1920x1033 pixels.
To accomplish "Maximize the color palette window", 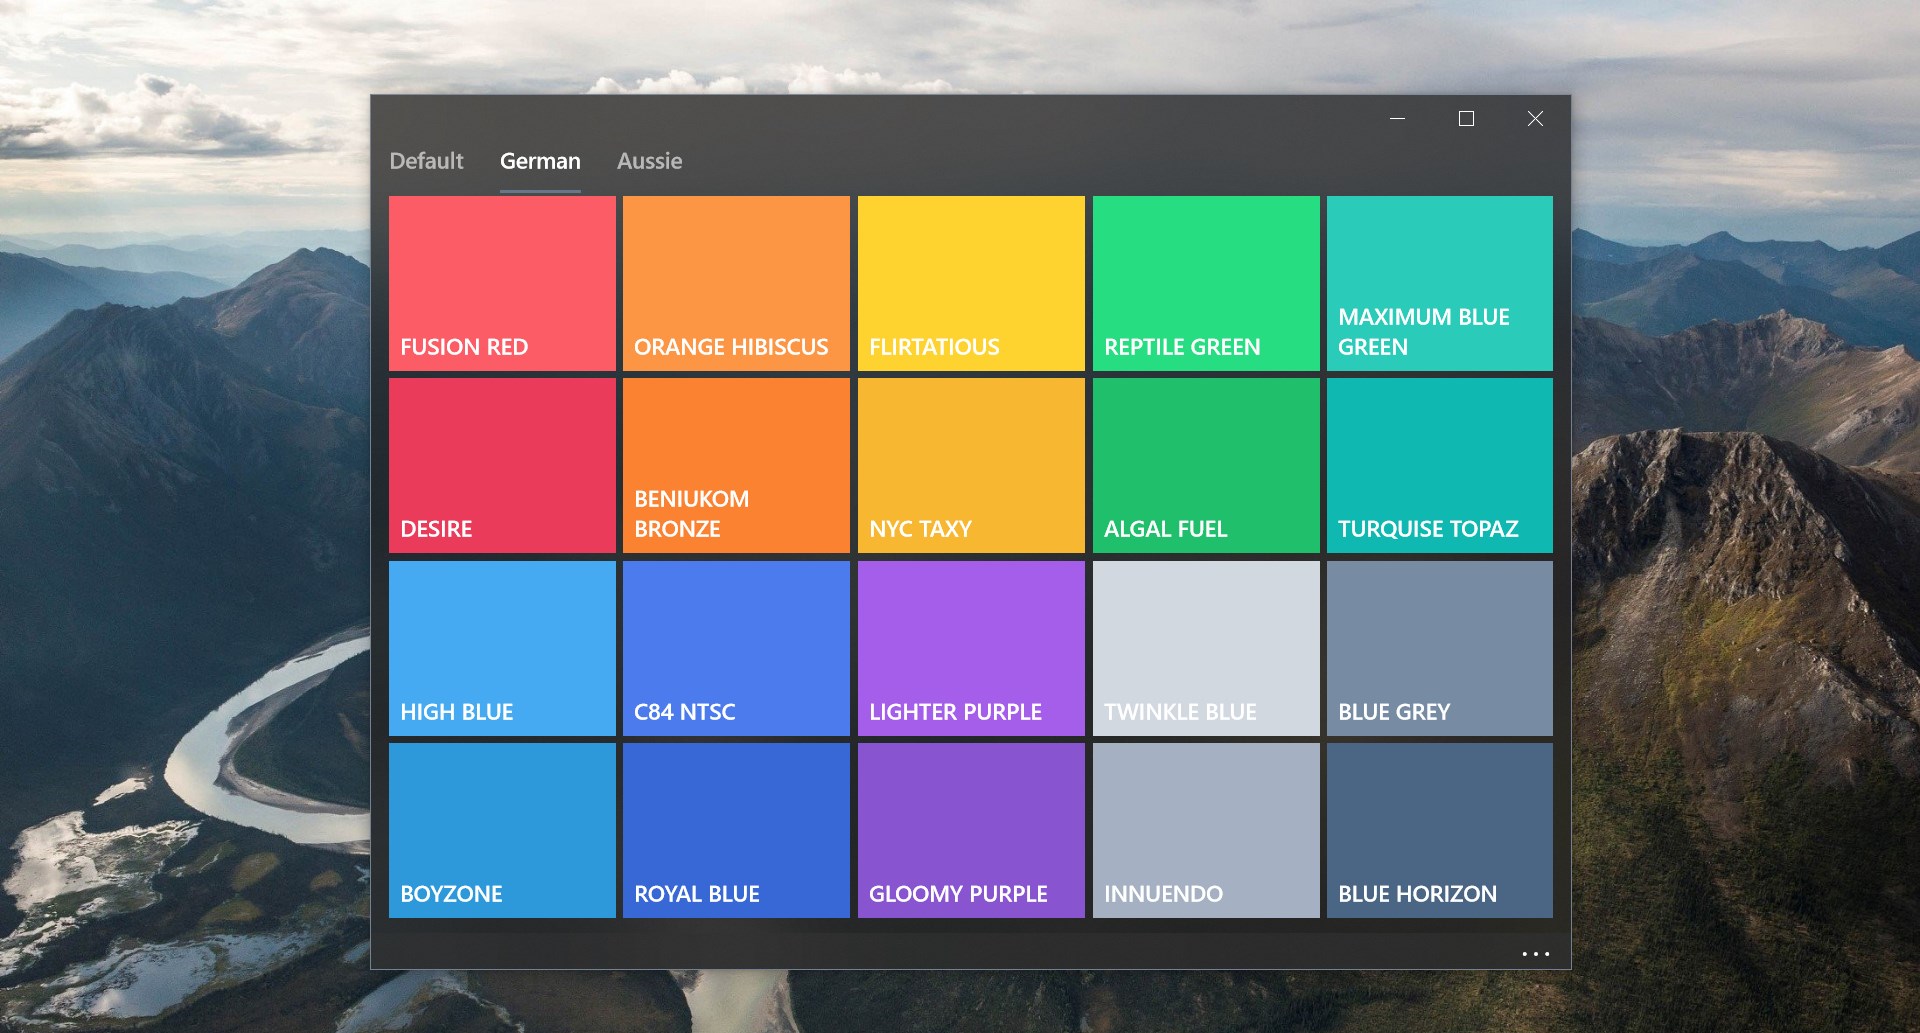I will pos(1466,119).
